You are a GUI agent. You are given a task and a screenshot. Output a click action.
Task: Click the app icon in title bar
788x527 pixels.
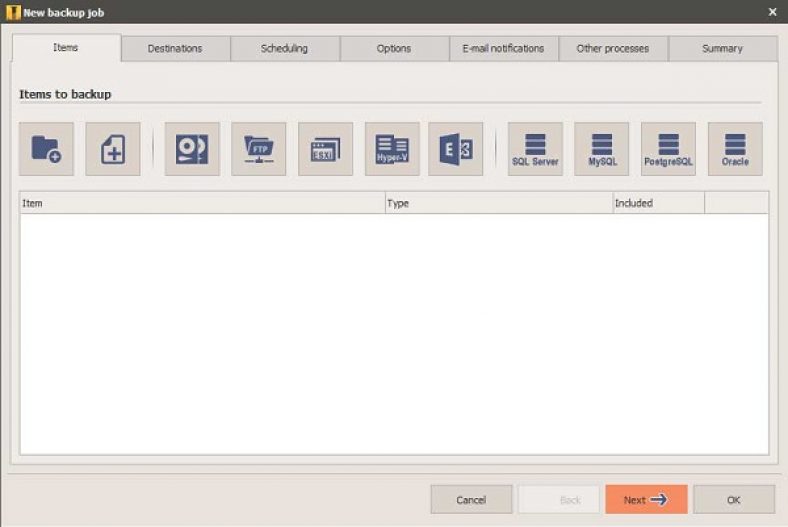point(13,12)
